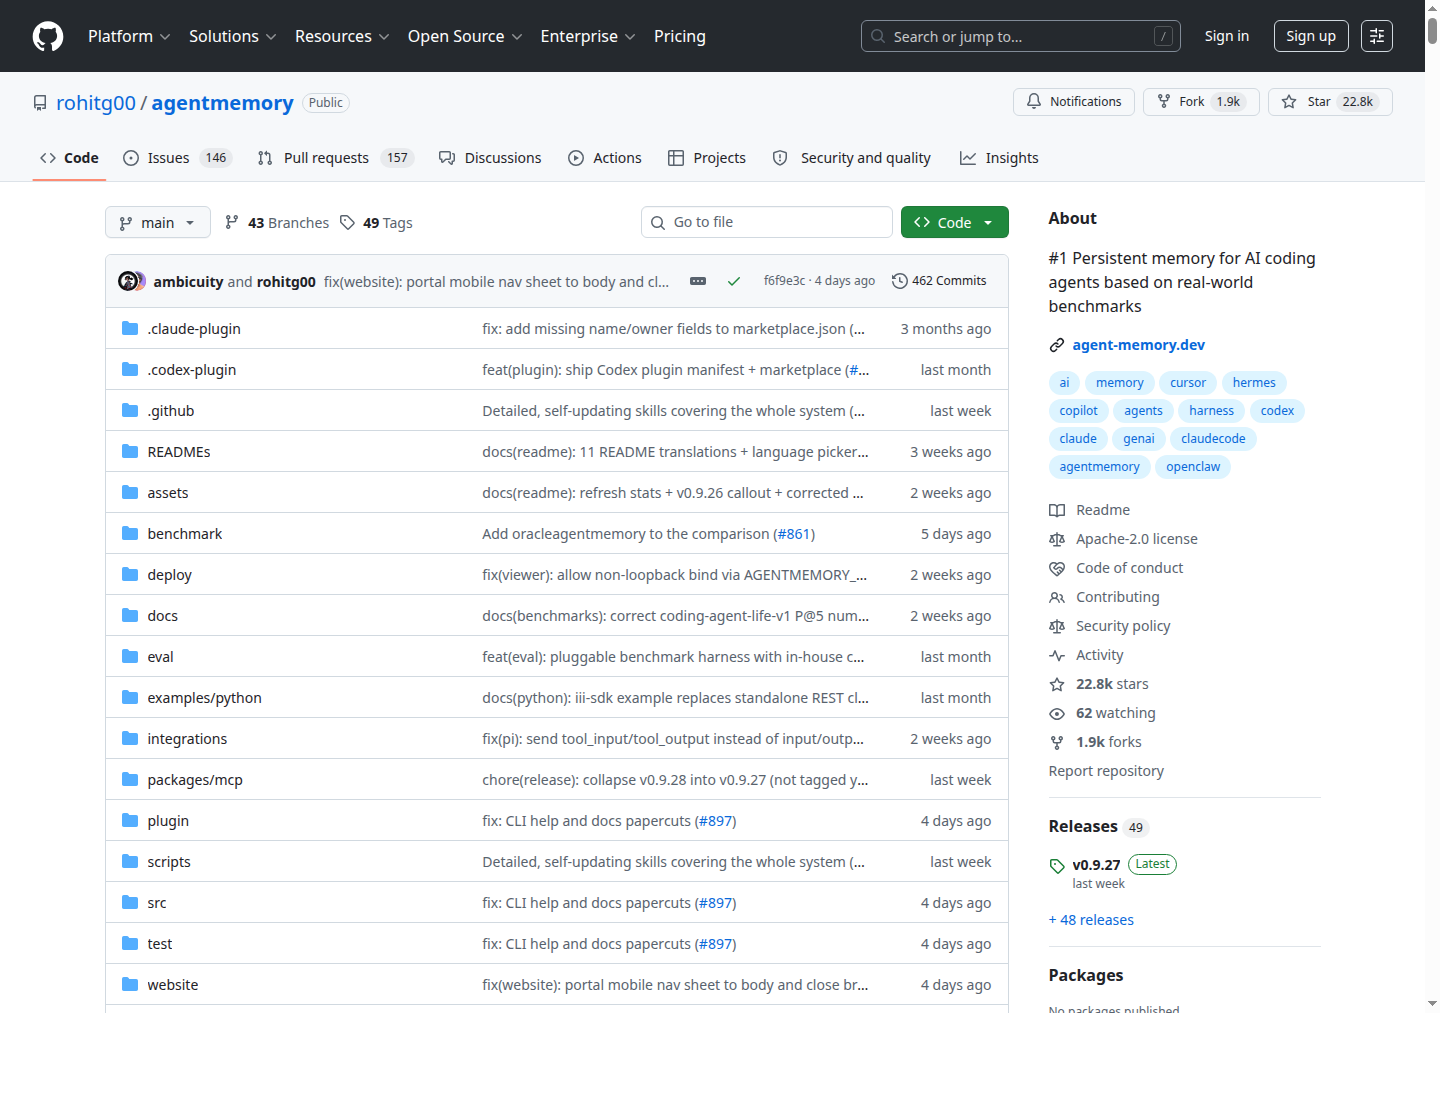The width and height of the screenshot is (1440, 1100).
Task: Switch to the Pull requests tab
Action: (335, 158)
